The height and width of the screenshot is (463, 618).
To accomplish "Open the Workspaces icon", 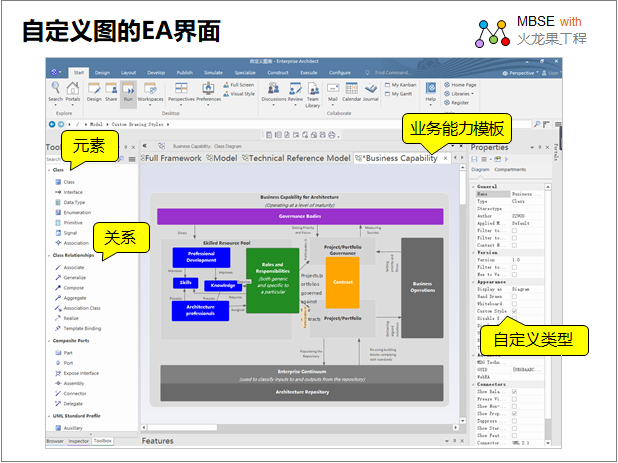I will 150,87.
